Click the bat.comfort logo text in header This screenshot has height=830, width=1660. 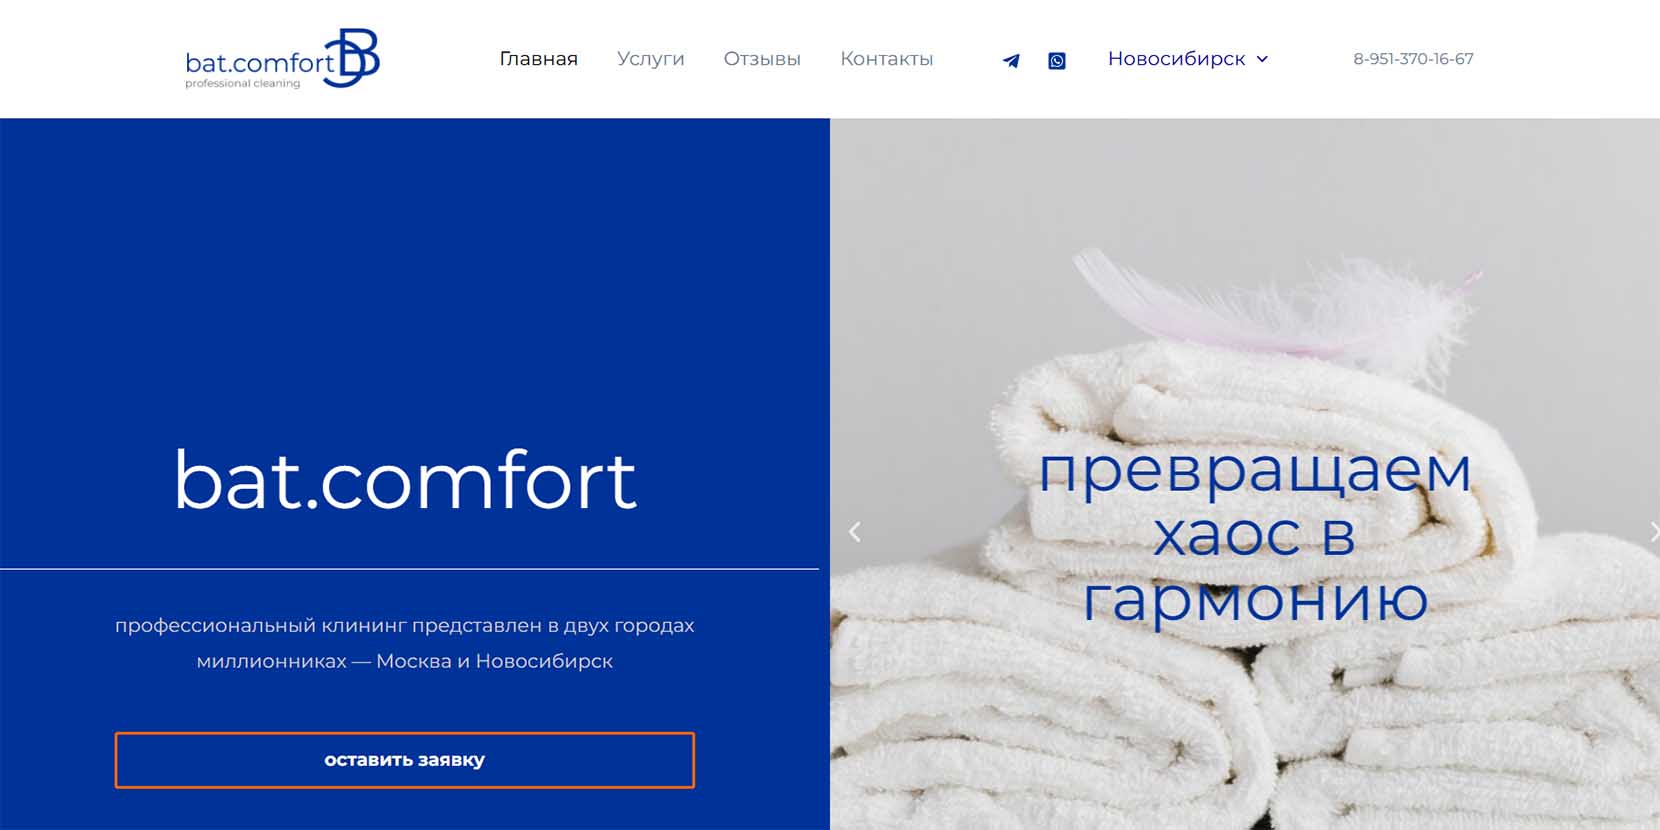259,62
